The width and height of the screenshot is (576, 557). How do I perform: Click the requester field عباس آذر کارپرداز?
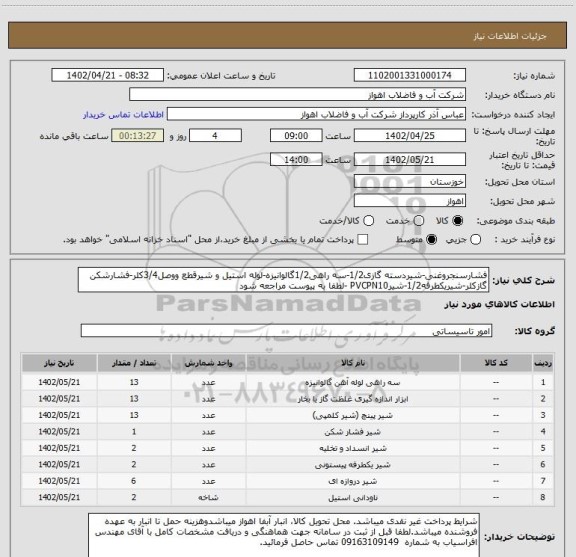coord(316,114)
